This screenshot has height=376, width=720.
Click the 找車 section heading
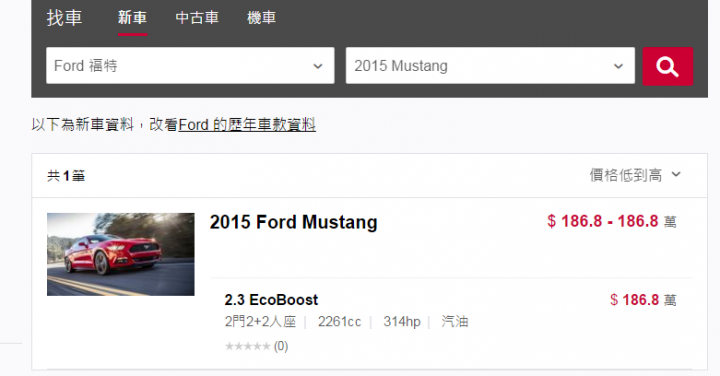point(64,18)
